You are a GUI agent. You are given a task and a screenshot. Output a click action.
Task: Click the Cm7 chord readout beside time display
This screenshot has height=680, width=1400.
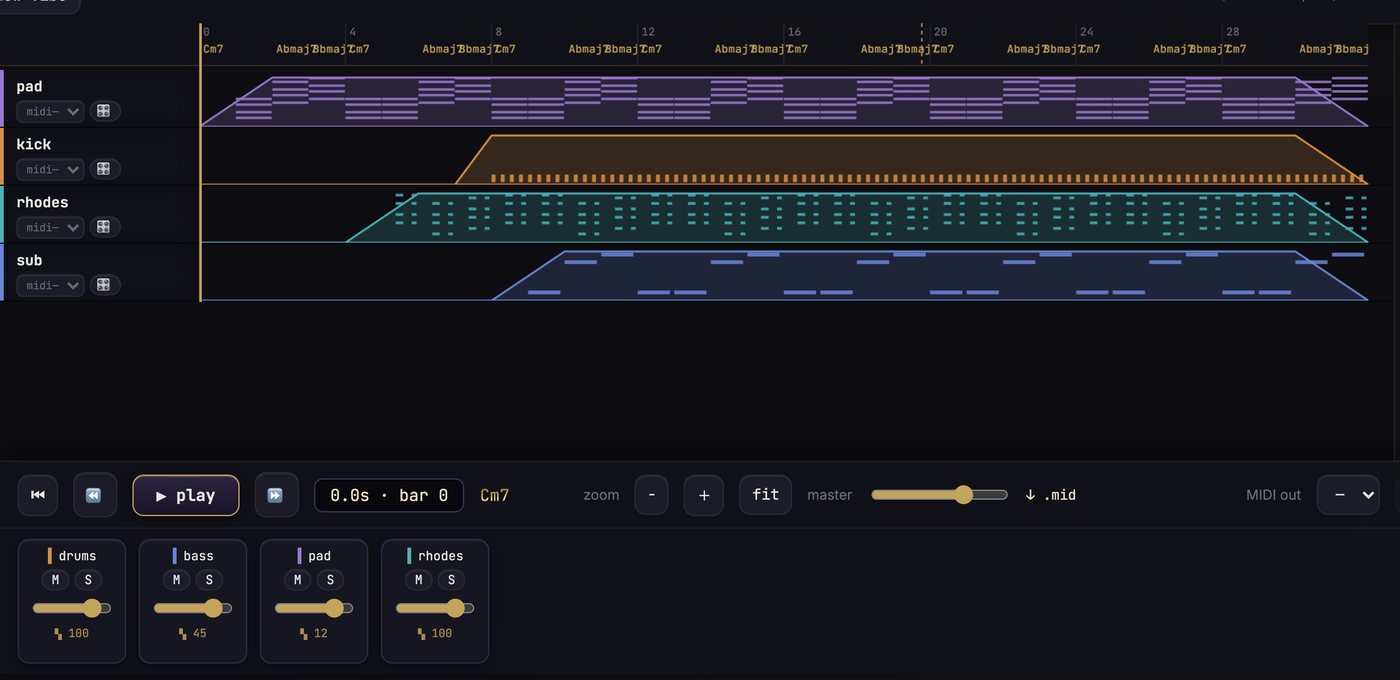(495, 495)
